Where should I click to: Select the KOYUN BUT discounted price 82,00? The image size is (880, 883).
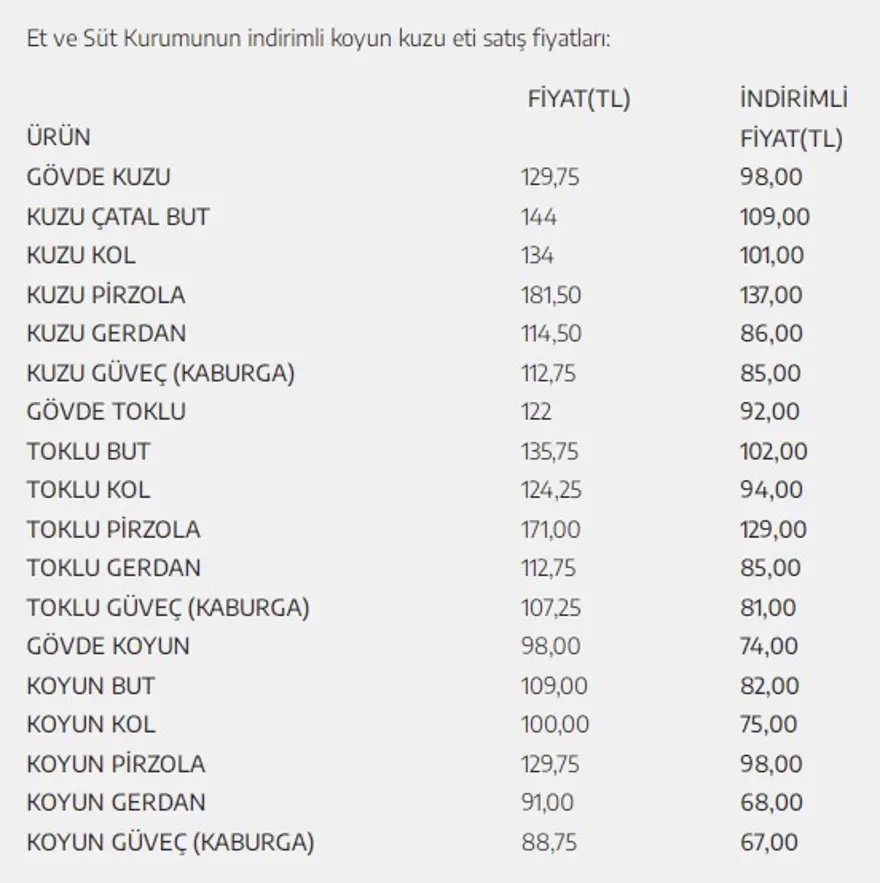770,686
